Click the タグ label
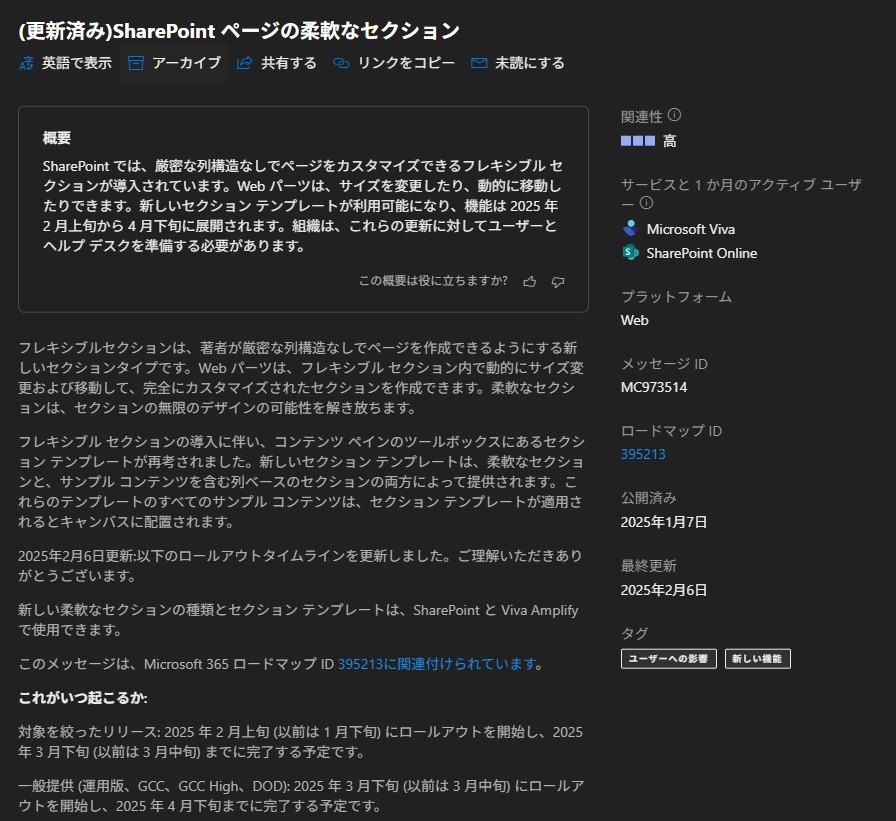The image size is (896, 821). coord(634,633)
